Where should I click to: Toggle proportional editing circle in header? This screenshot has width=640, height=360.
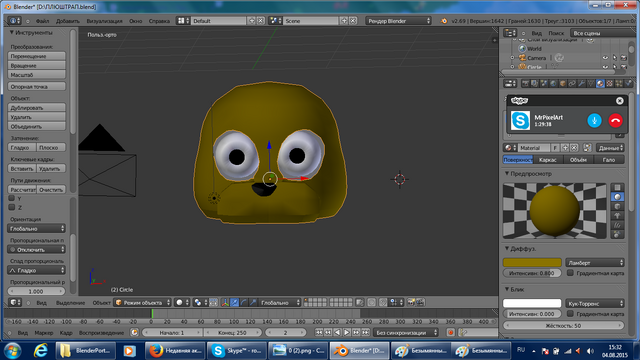[371, 303]
